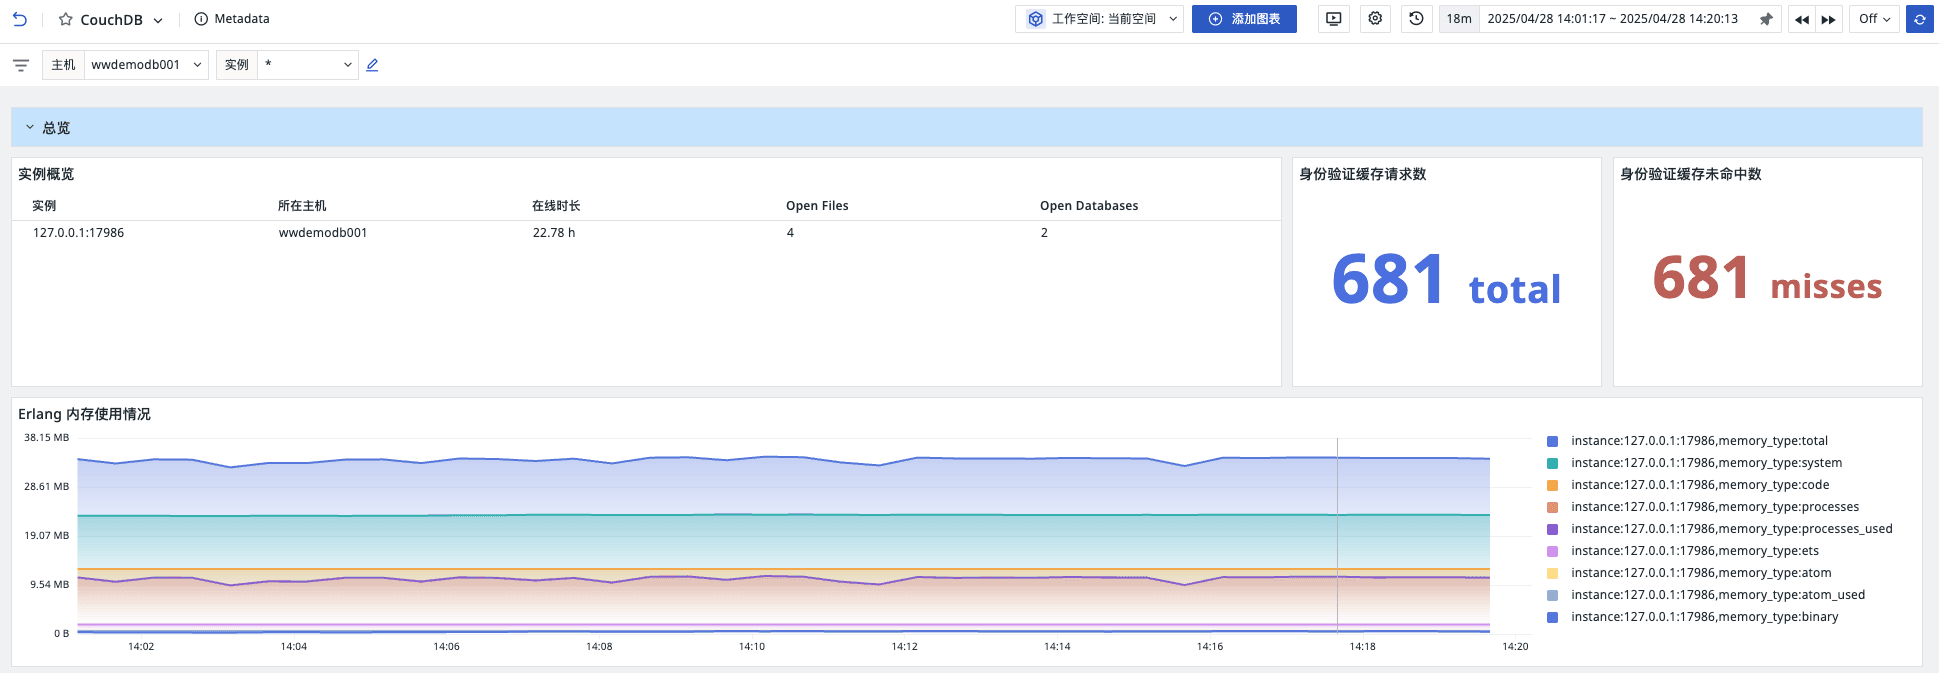
Task: Click the Erlang memory usage panel title
Action: [84, 414]
